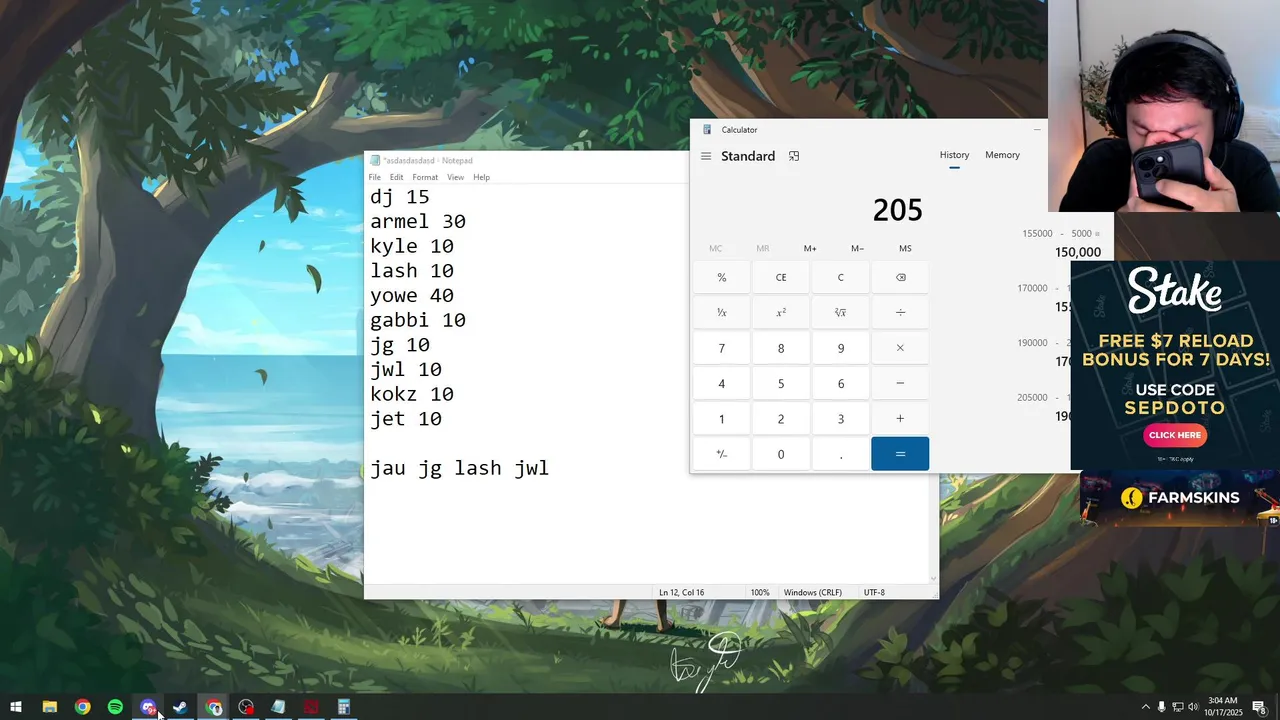This screenshot has height=720, width=1280.
Task: Open Notepad Help menu
Action: [481, 177]
